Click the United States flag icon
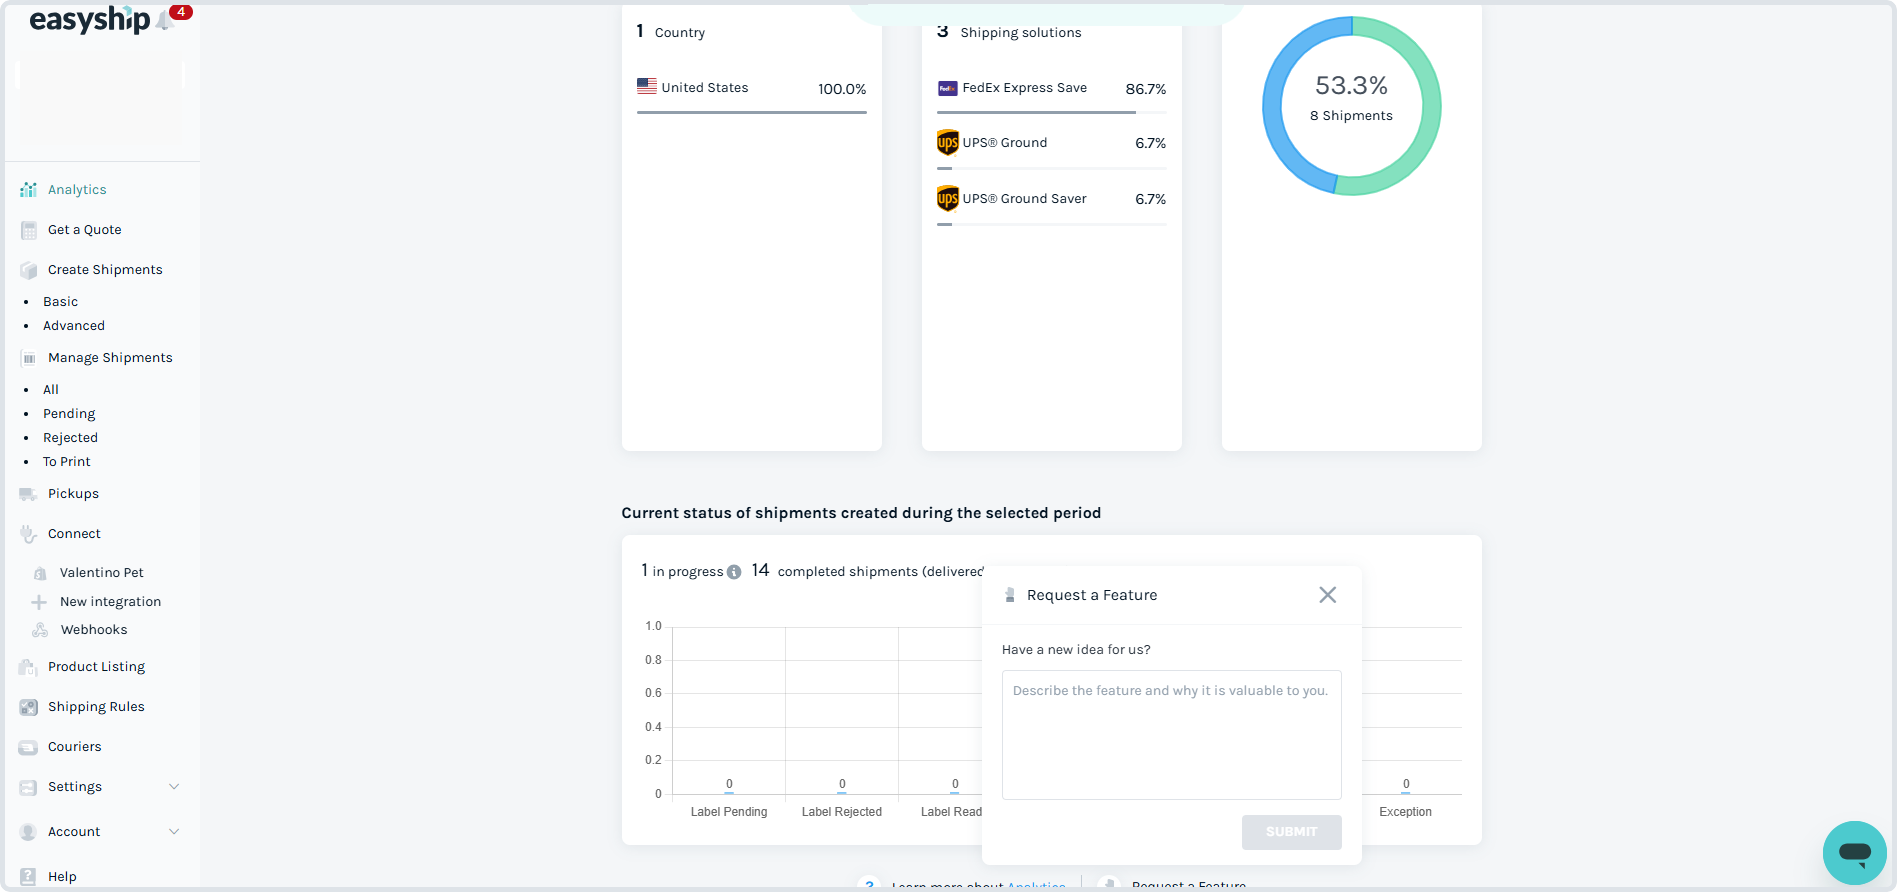 click(x=647, y=87)
